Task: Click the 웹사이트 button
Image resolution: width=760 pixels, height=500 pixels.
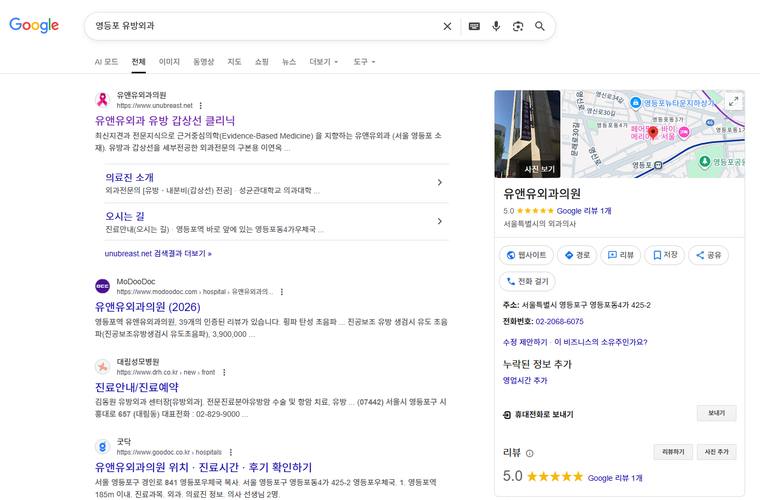Action: point(526,255)
